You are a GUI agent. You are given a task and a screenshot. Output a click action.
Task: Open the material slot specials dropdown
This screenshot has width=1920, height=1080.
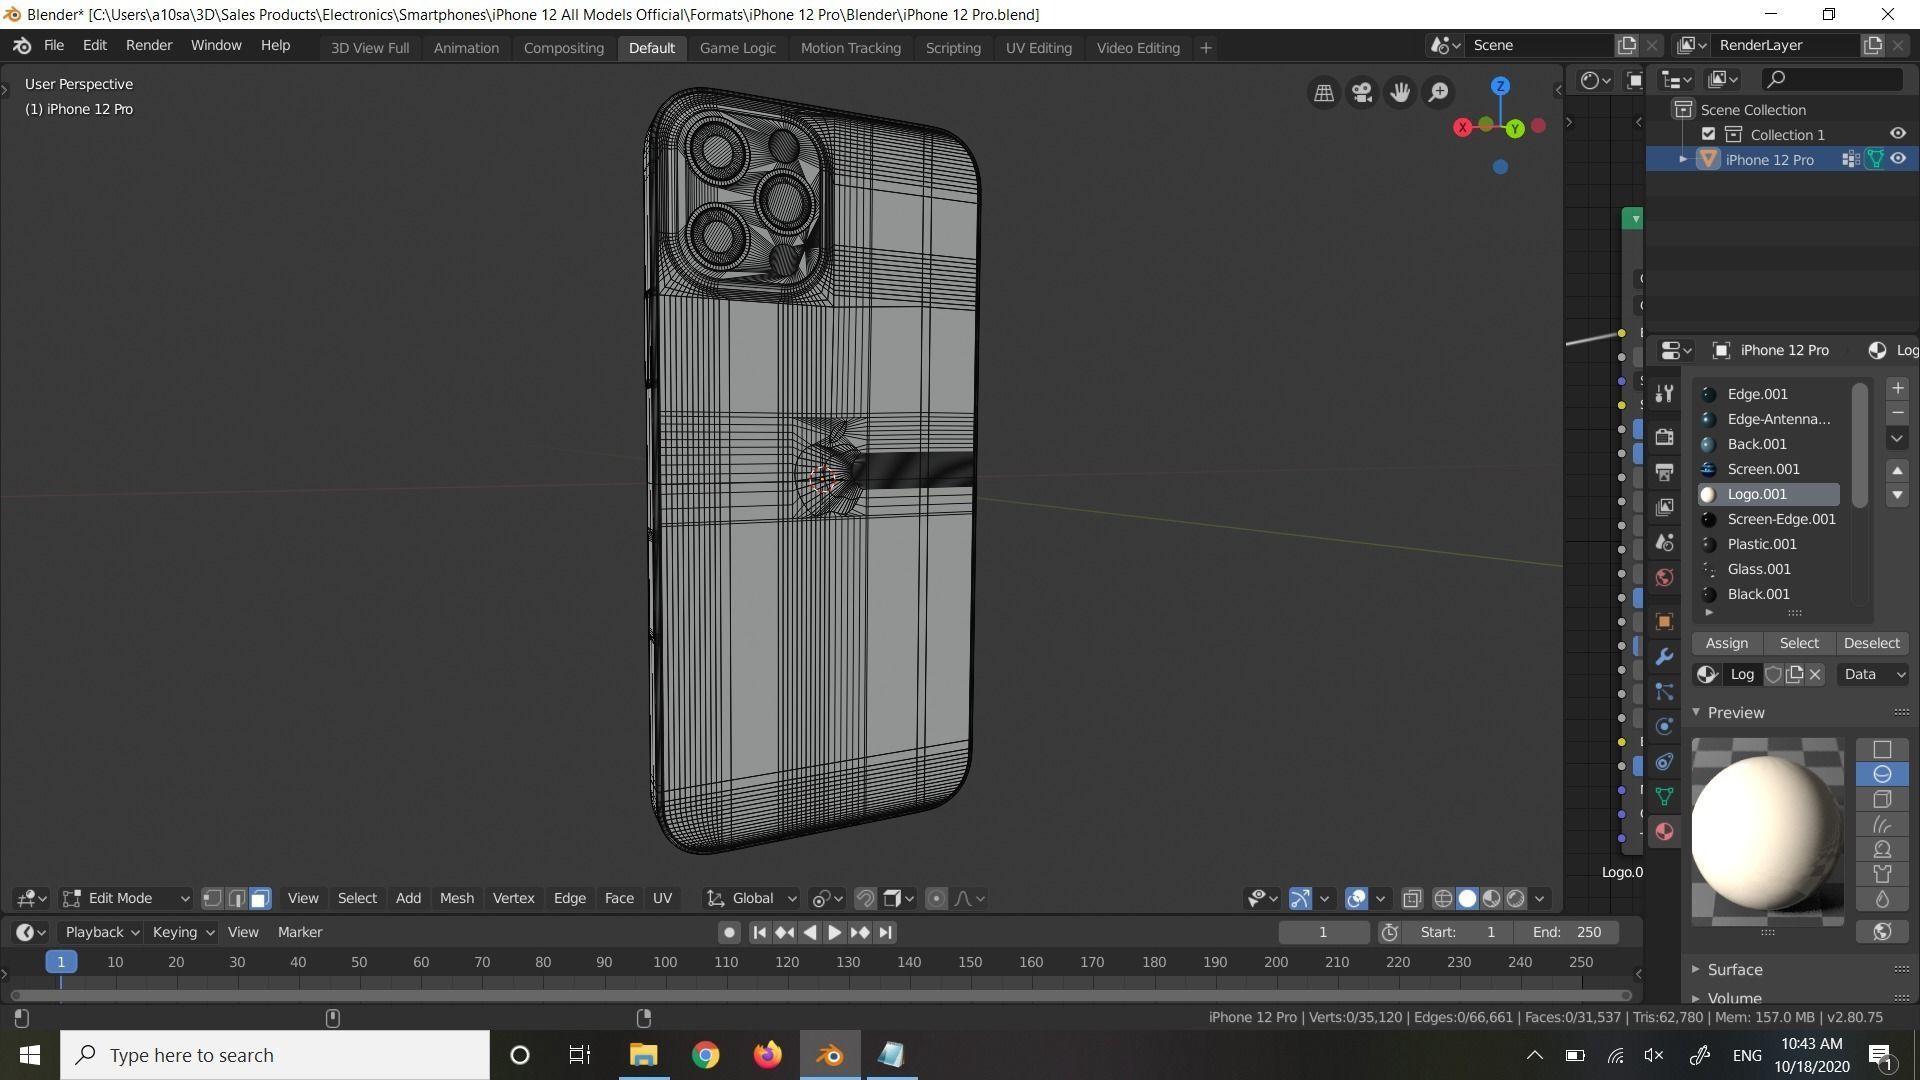coord(1897,438)
